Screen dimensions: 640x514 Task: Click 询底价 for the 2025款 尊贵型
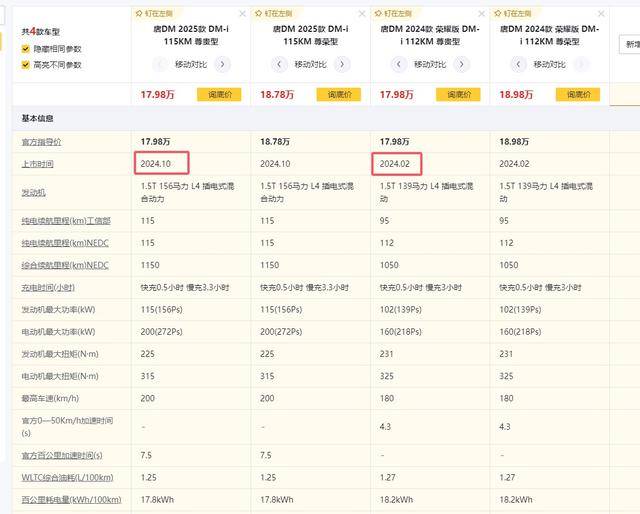coord(219,94)
